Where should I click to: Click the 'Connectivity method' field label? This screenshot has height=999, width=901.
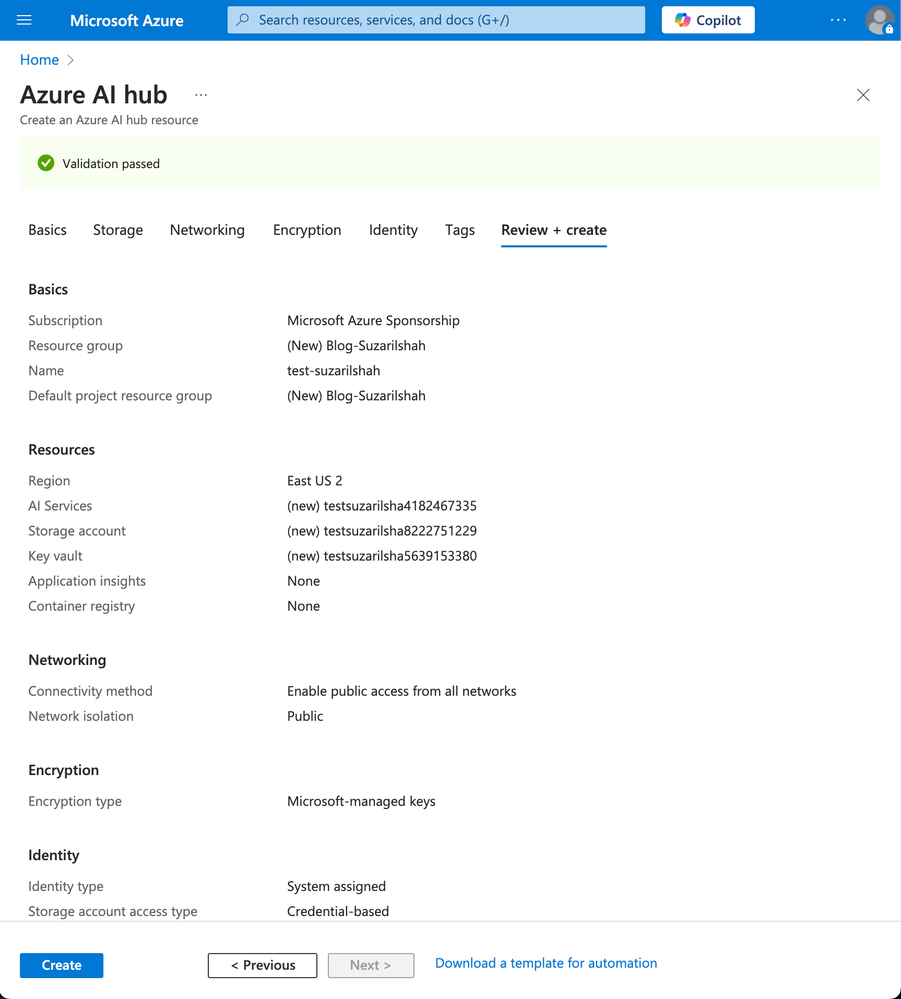(90, 691)
